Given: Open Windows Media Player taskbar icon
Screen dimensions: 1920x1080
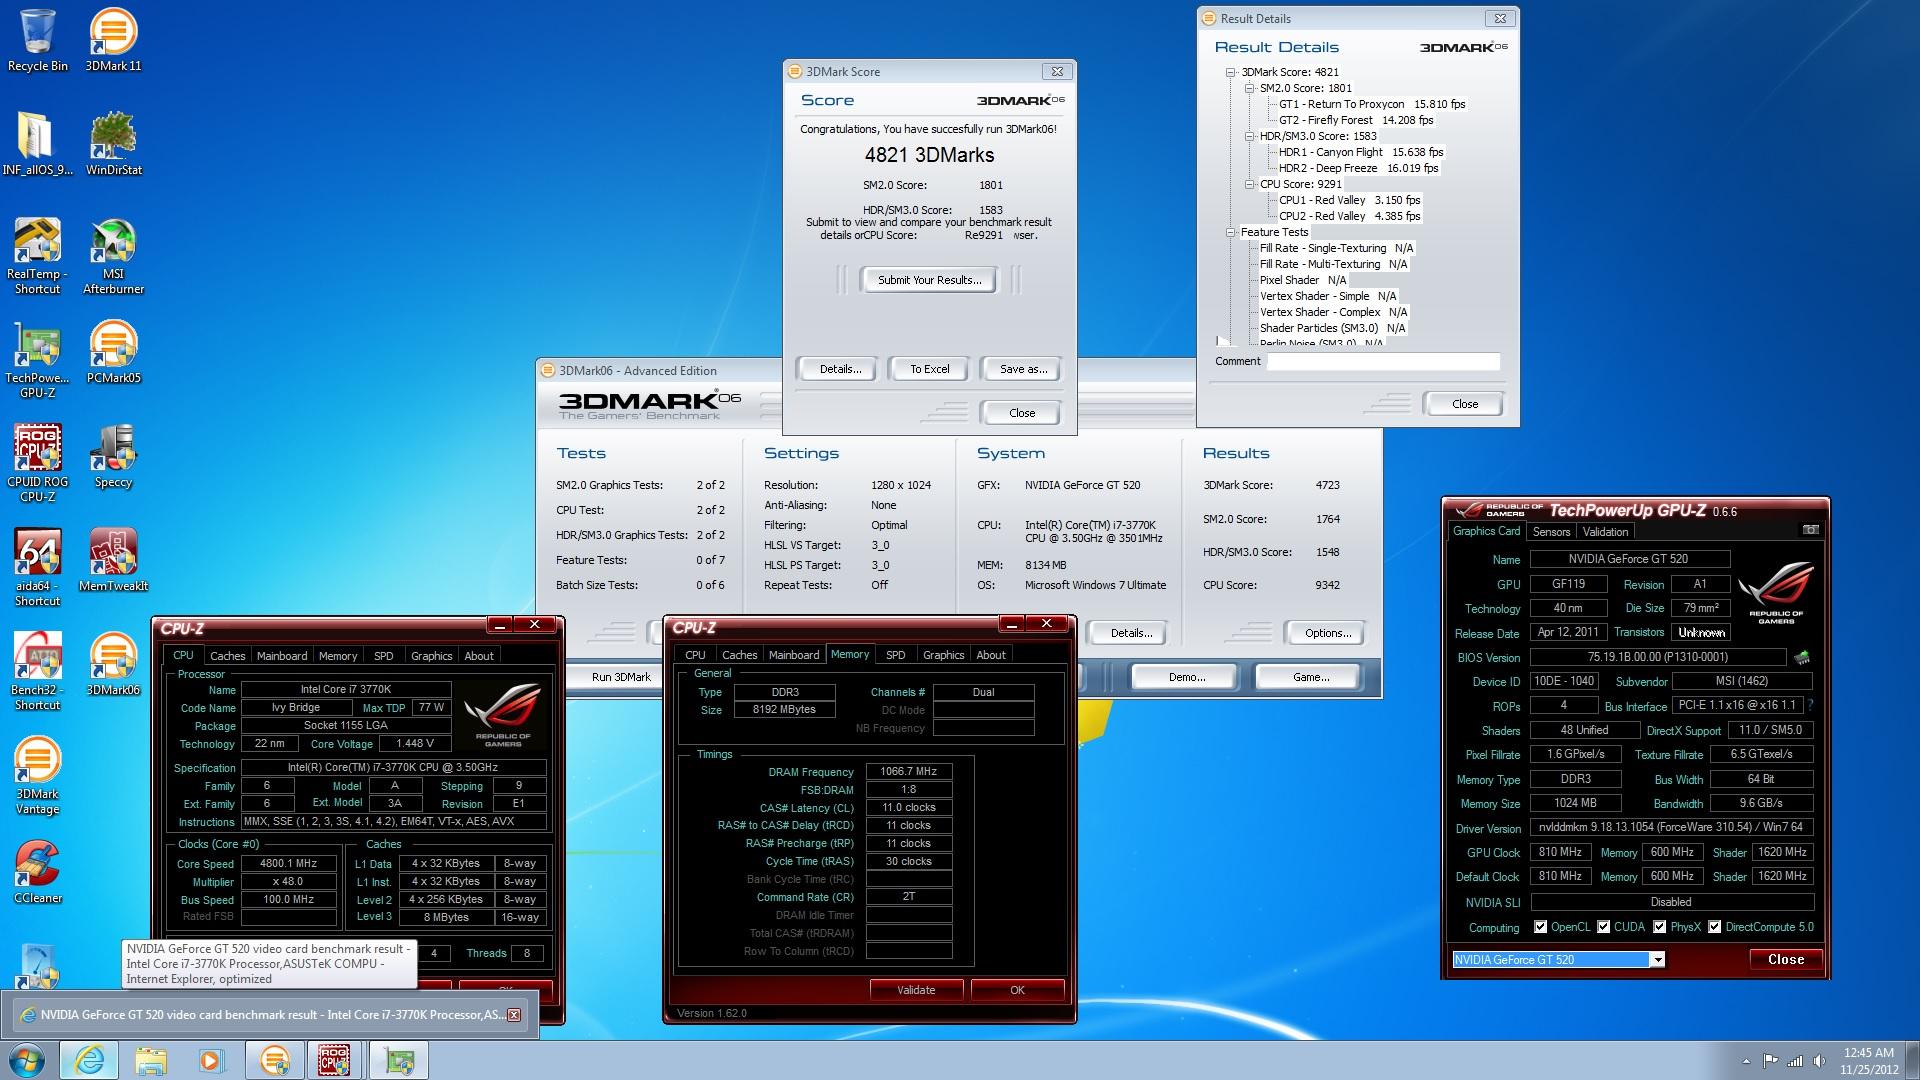Looking at the screenshot, I should [x=211, y=1060].
